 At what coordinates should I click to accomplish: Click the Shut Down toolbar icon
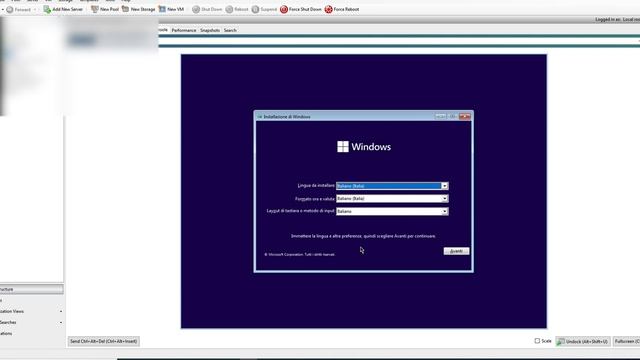coord(196,9)
